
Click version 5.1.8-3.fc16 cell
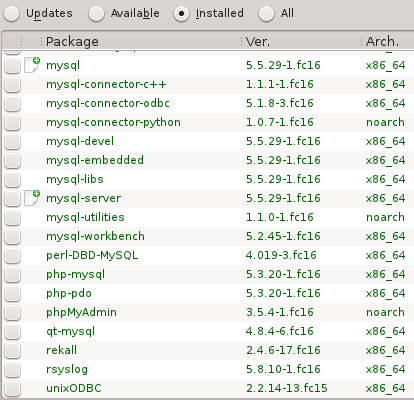(x=280, y=103)
